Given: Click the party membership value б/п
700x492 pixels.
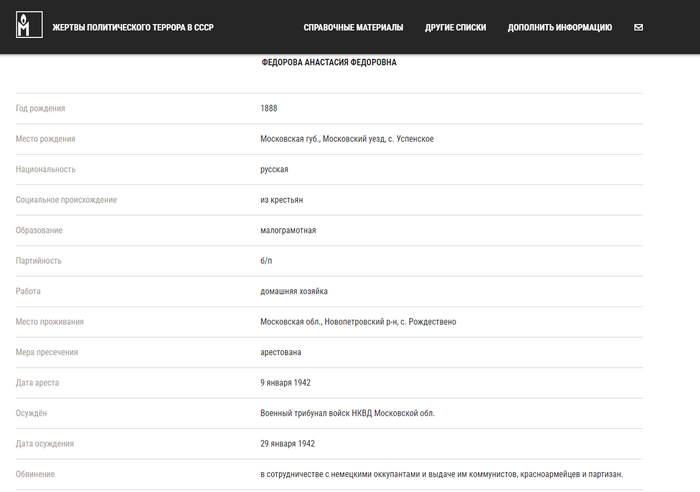Looking at the screenshot, I should point(266,261).
